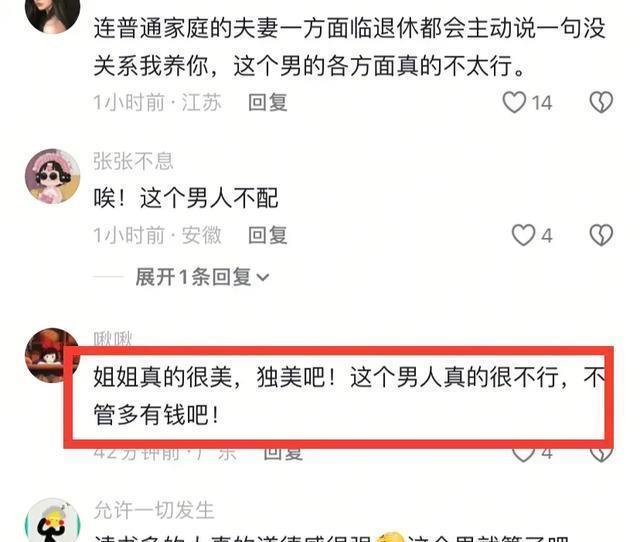640x542 pixels.
Task: Open 张张不息's avatar profile
Action: click(52, 176)
